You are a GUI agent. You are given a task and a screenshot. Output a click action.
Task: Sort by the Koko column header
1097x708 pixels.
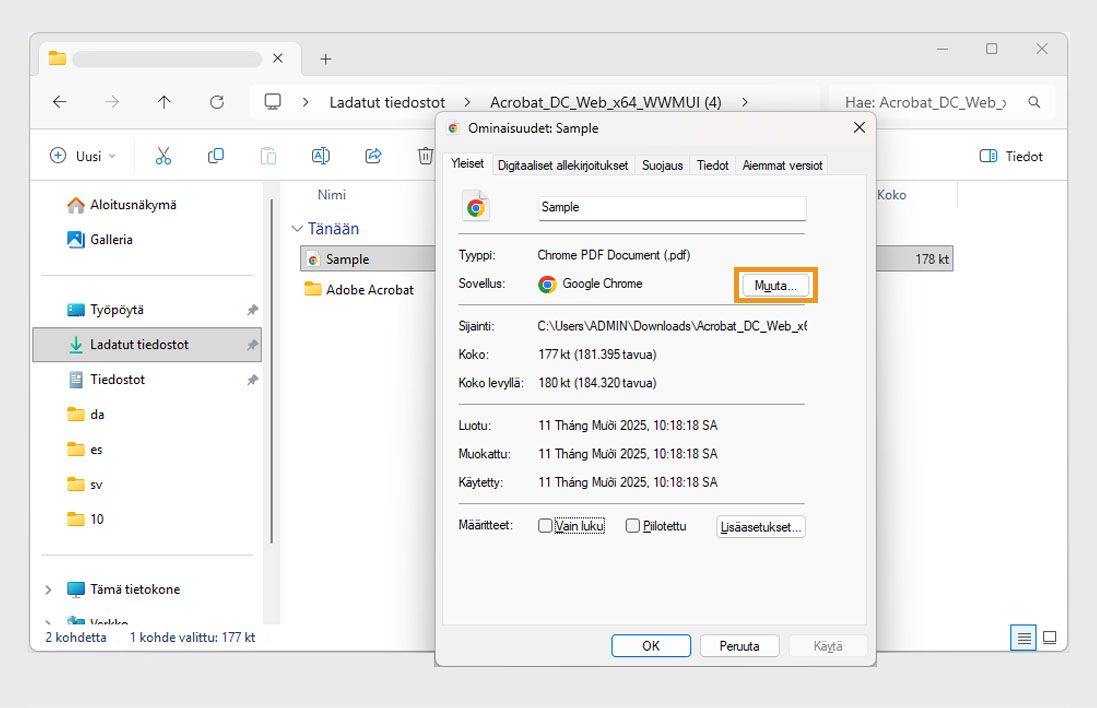click(x=891, y=195)
